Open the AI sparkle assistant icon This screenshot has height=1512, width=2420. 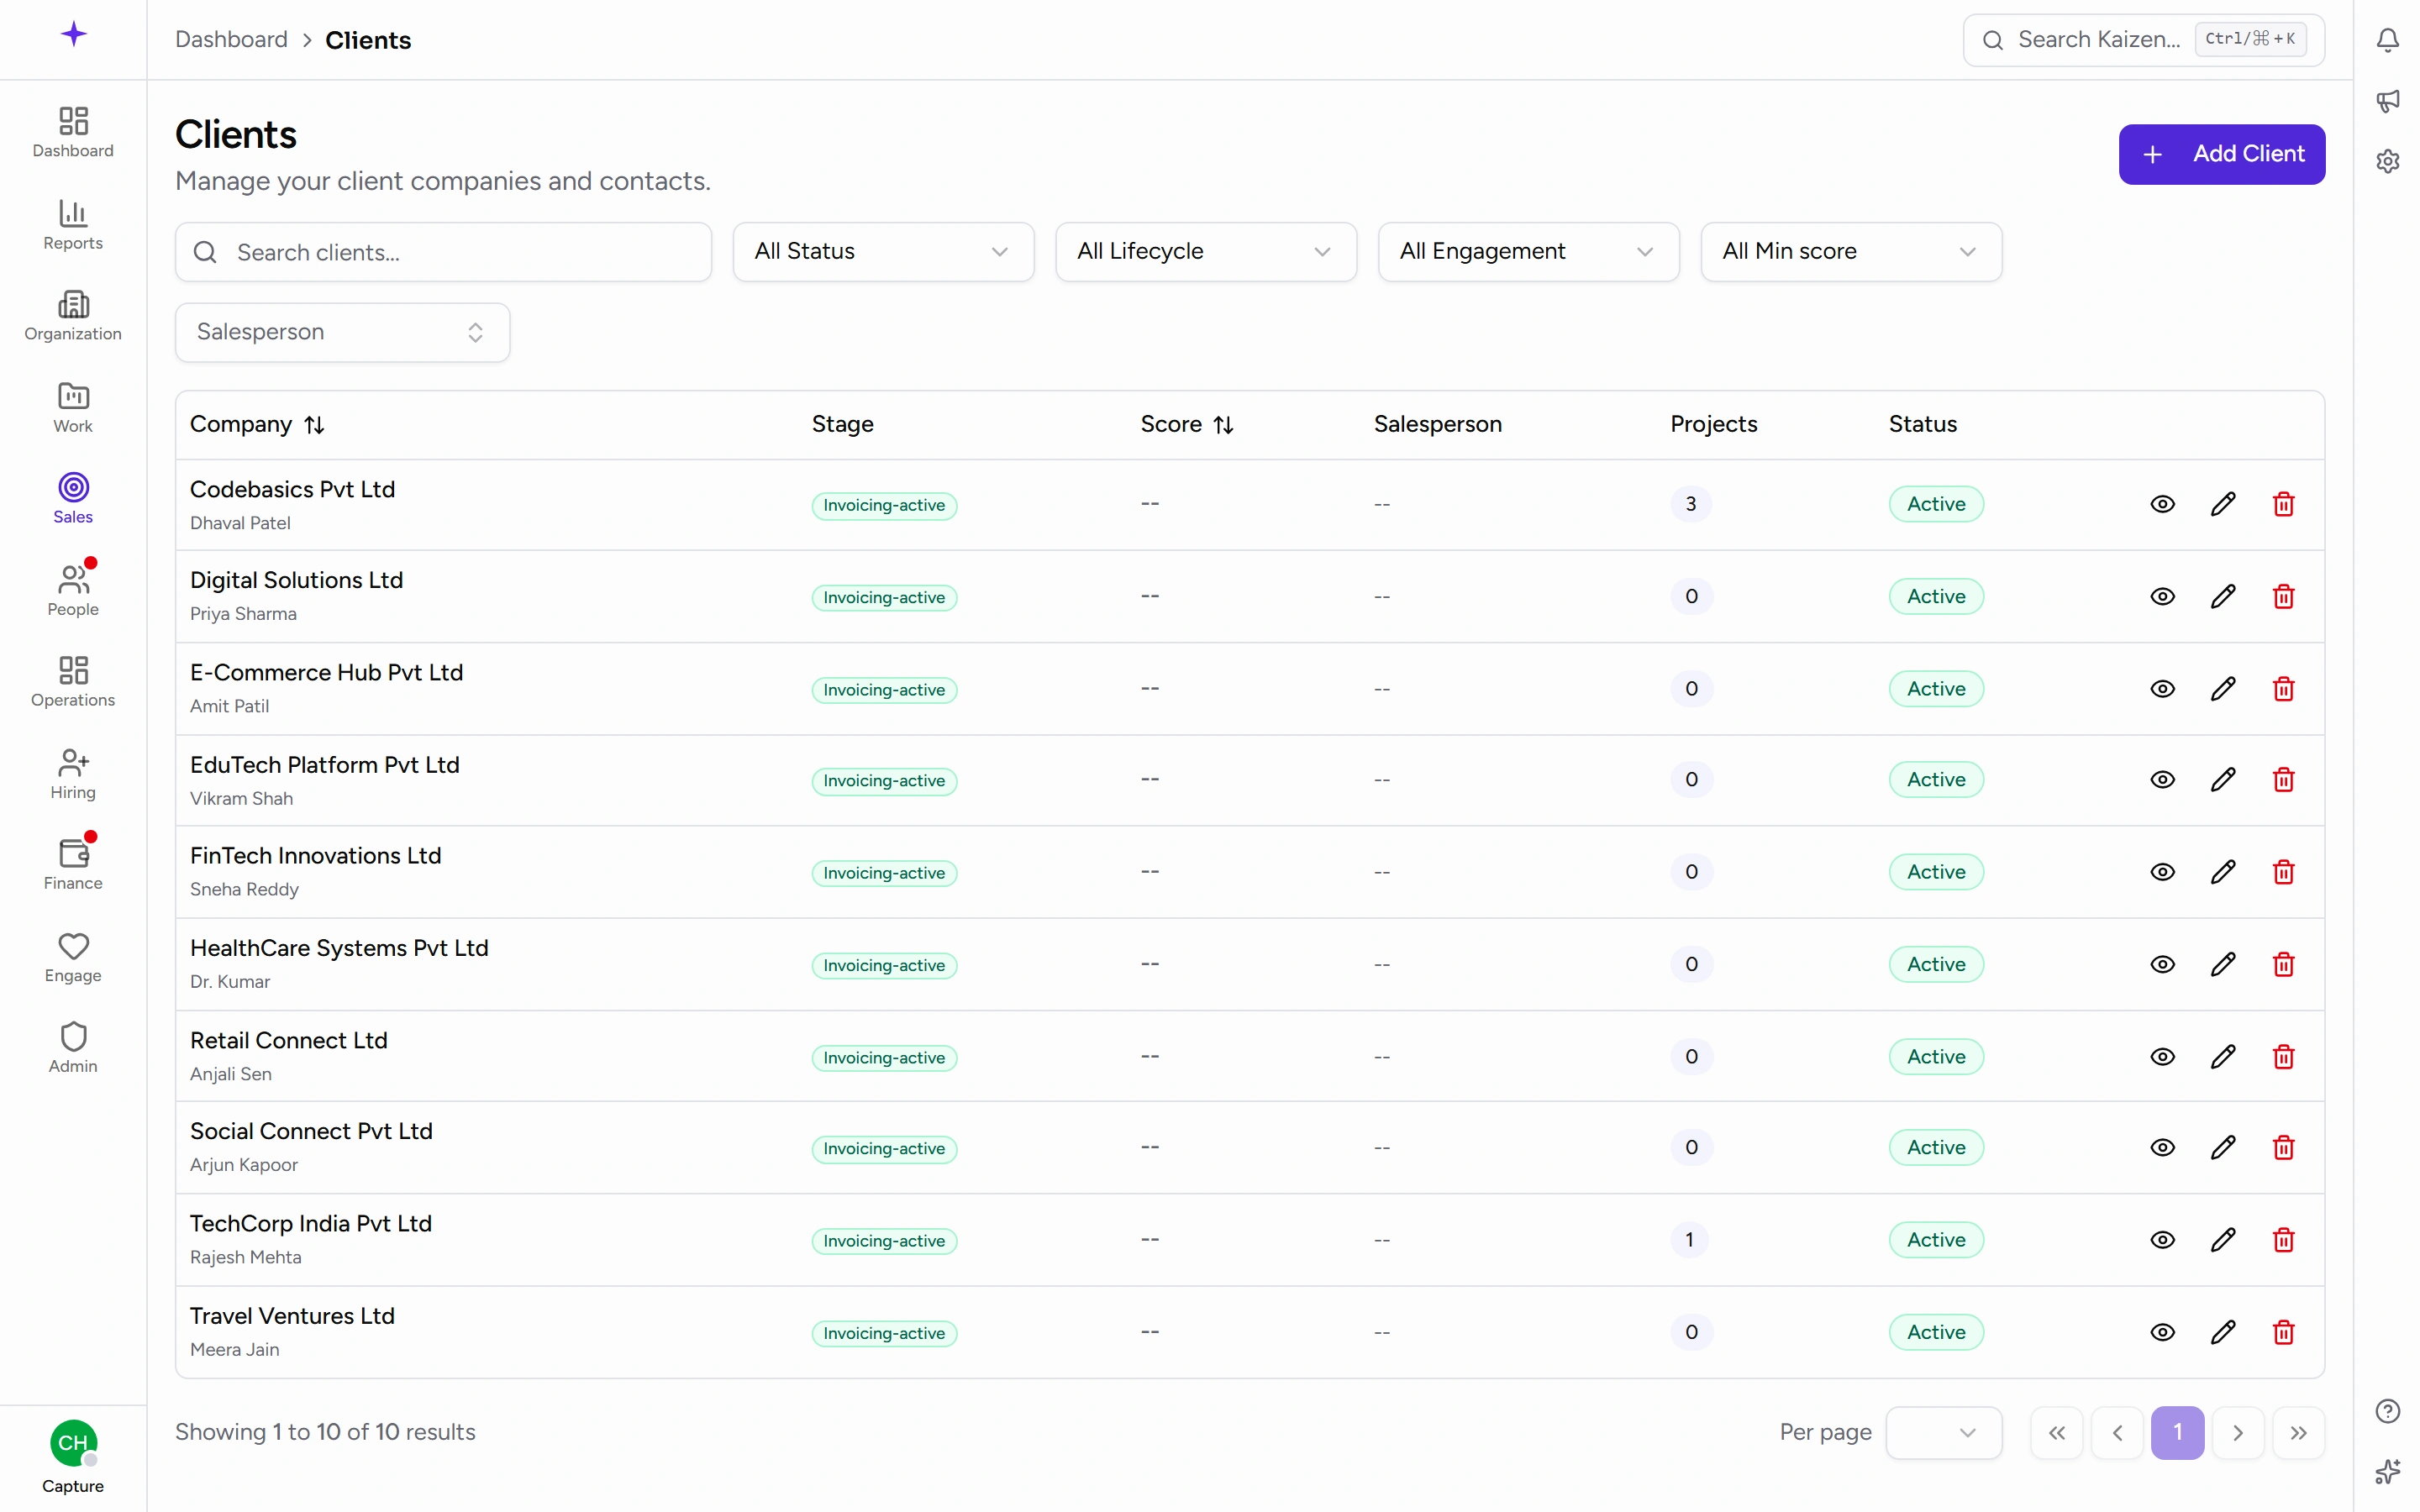point(2387,1471)
